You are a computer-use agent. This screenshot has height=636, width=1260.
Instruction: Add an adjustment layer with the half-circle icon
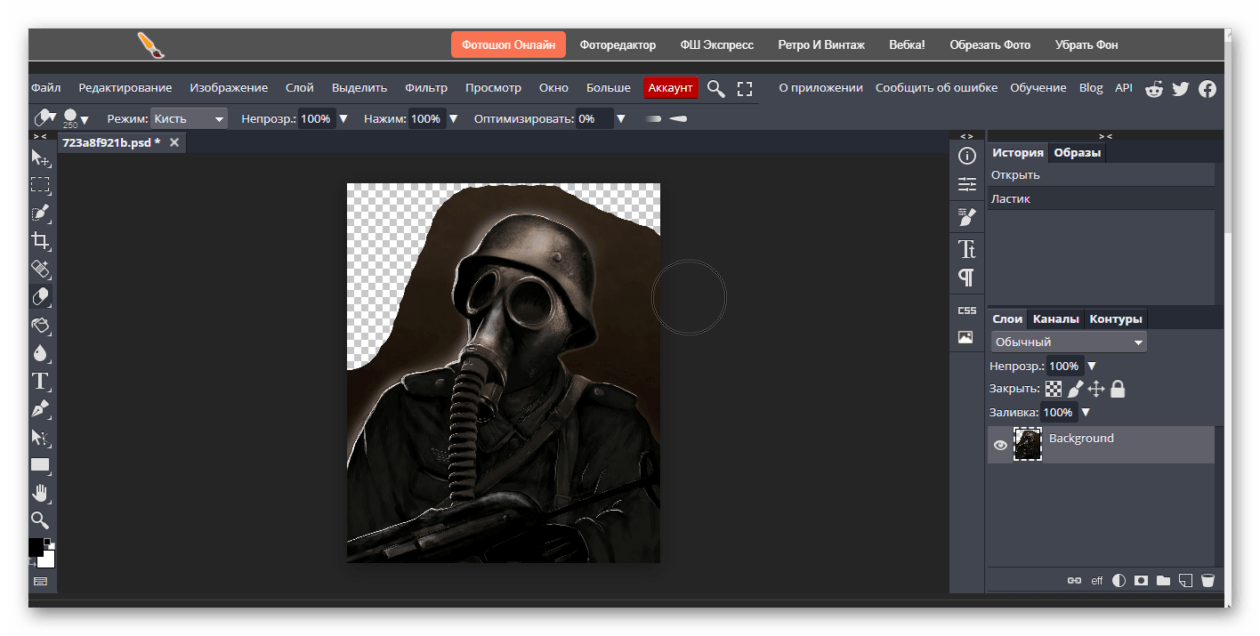pos(1118,580)
